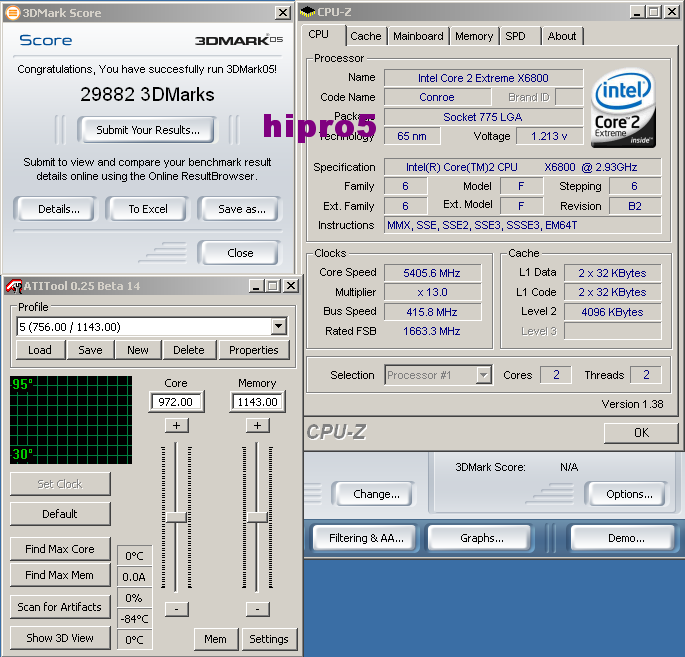
Task: Close the CPU-Z window
Action: (671, 12)
